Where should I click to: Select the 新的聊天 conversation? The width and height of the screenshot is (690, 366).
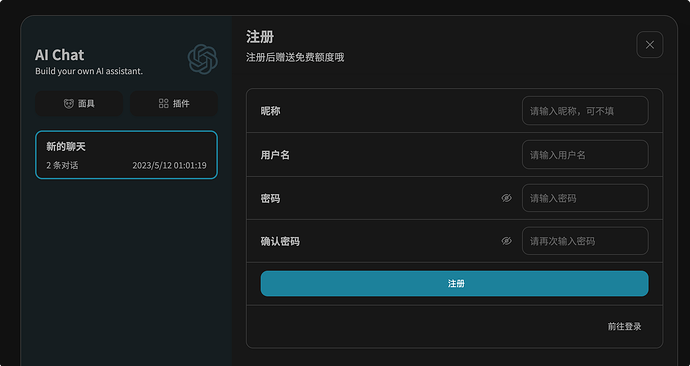click(x=126, y=155)
